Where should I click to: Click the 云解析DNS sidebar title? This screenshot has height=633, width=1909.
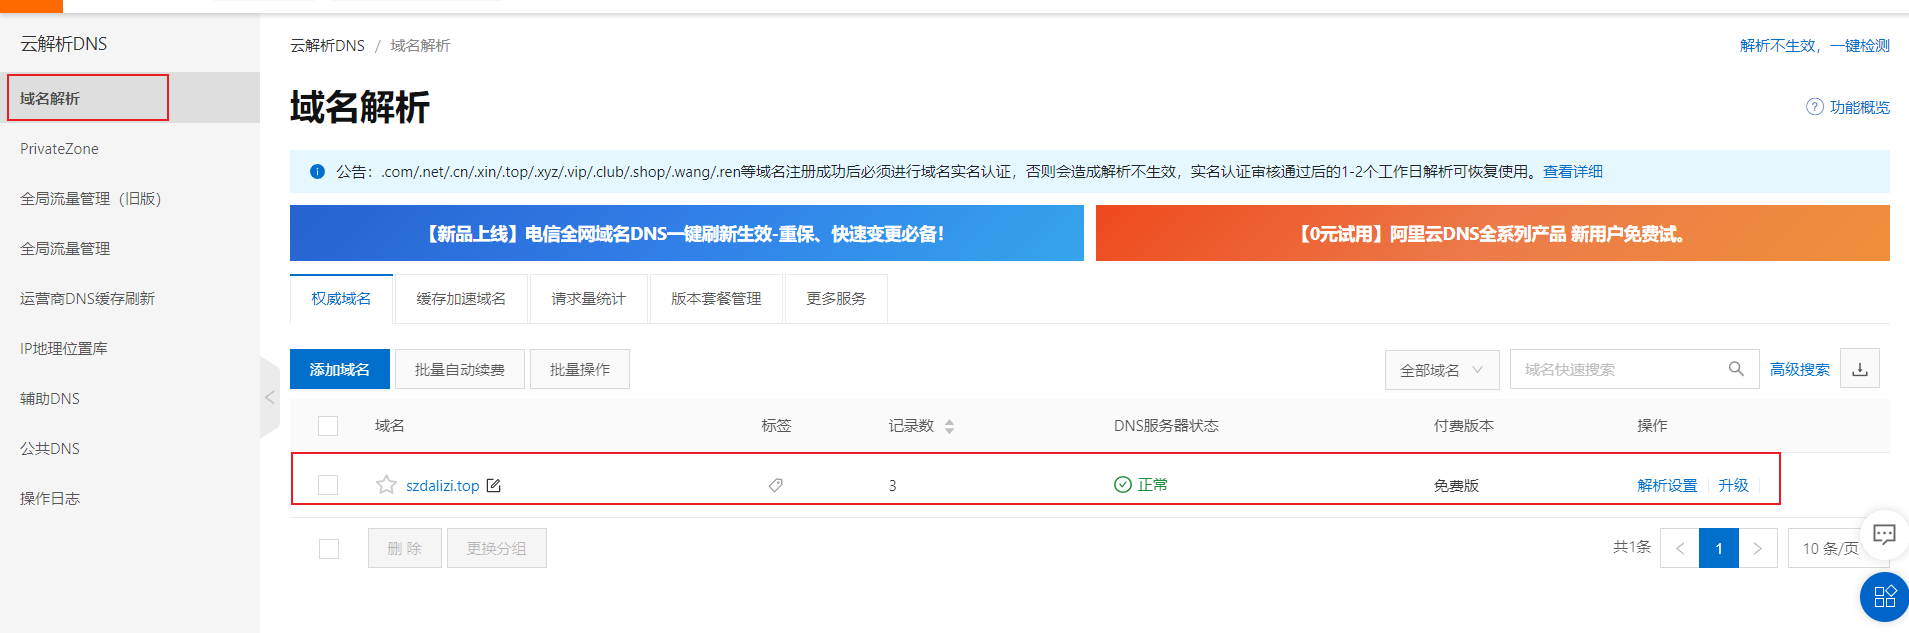click(x=64, y=44)
